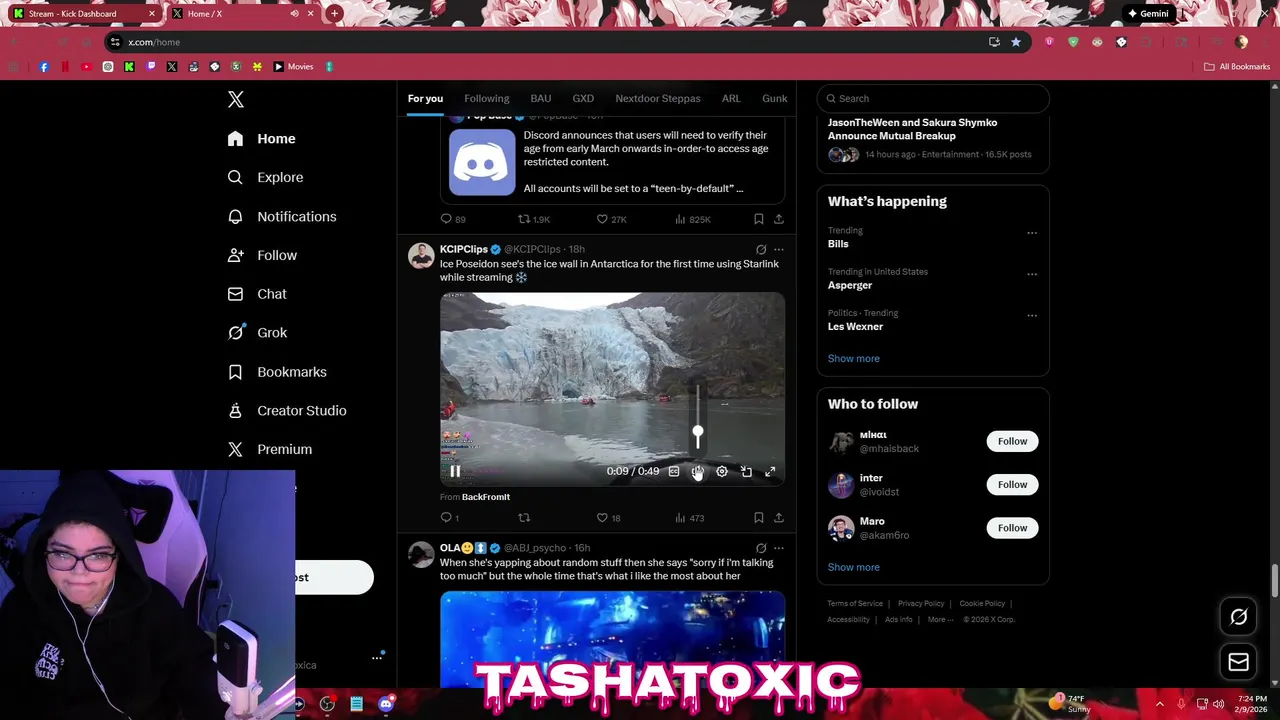Share the KCIPClips post
The image size is (1280, 720).
(779, 518)
